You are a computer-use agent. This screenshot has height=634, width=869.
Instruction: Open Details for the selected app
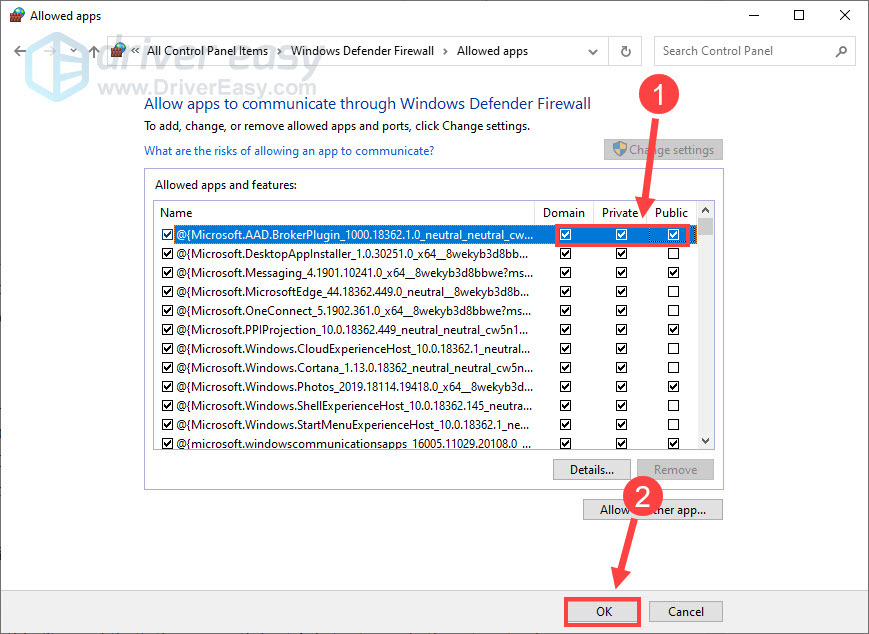(591, 470)
